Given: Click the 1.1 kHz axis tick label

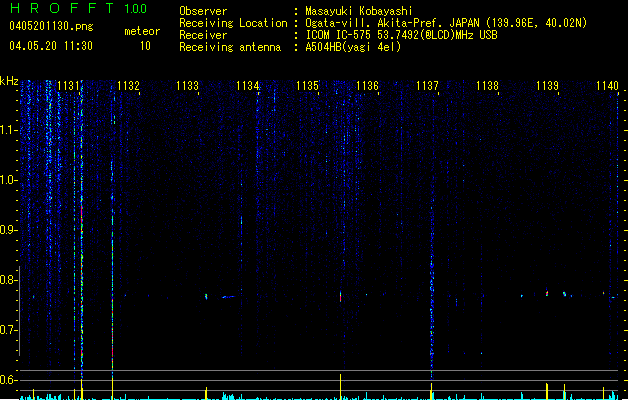Looking at the screenshot, I should click(x=8, y=130).
